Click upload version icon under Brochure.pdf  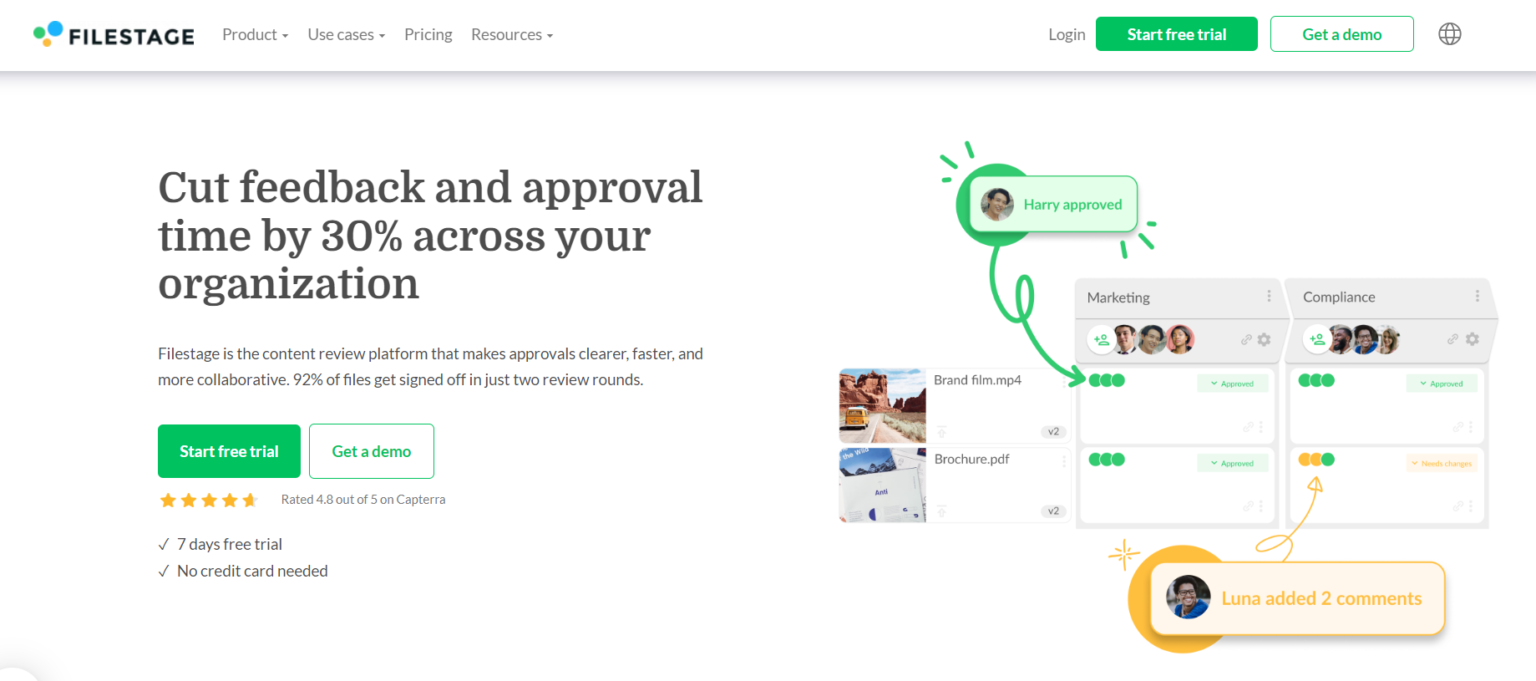[942, 511]
